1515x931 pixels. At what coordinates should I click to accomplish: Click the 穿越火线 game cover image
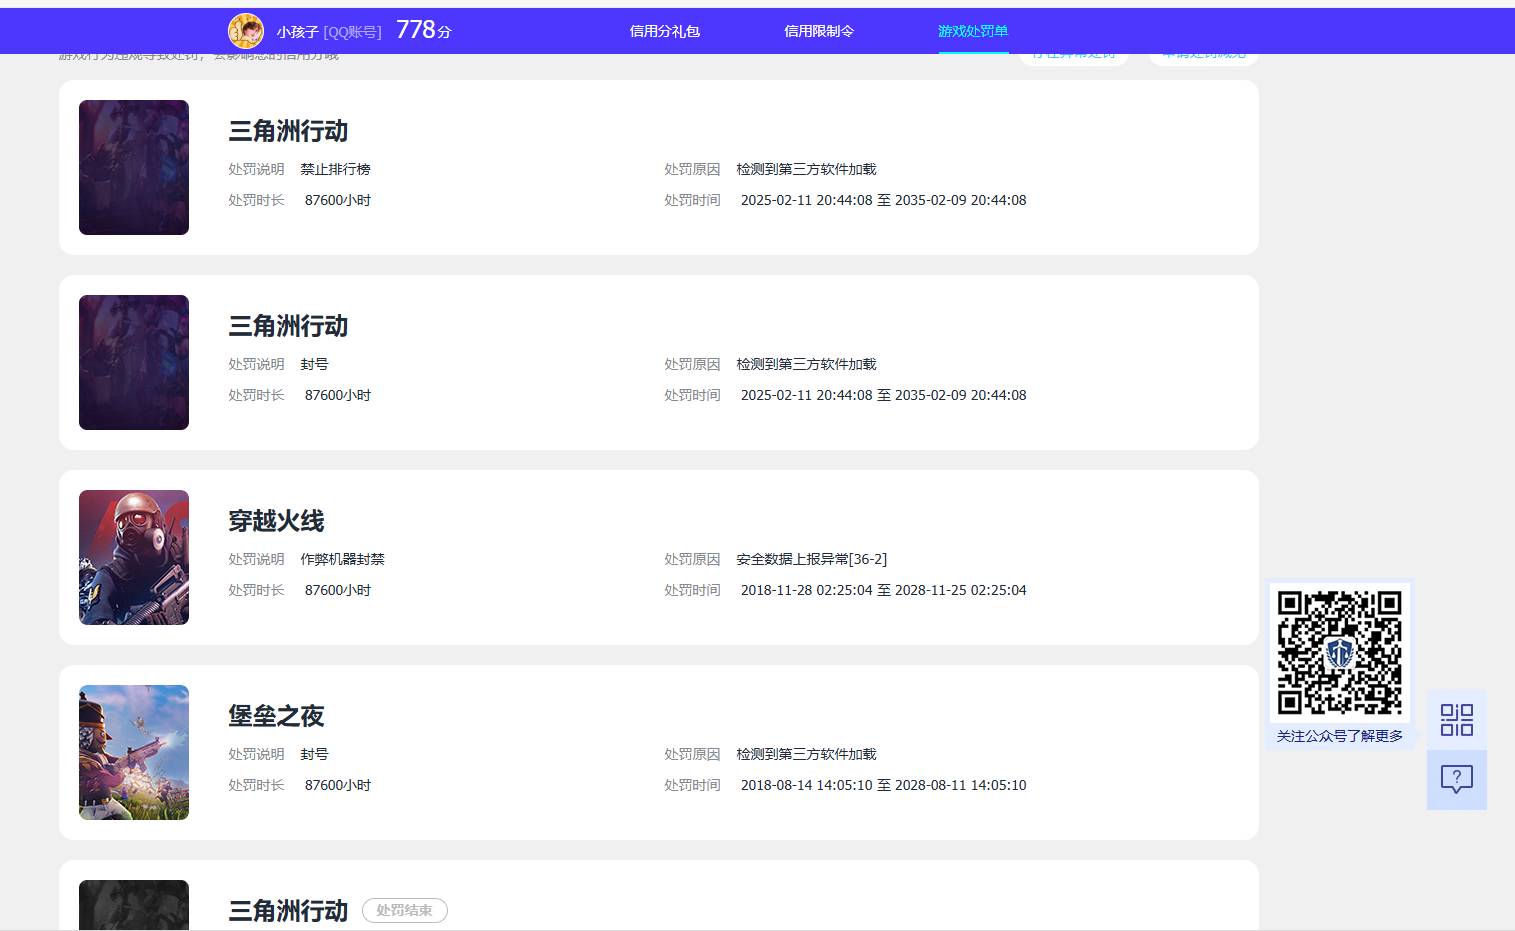134,557
